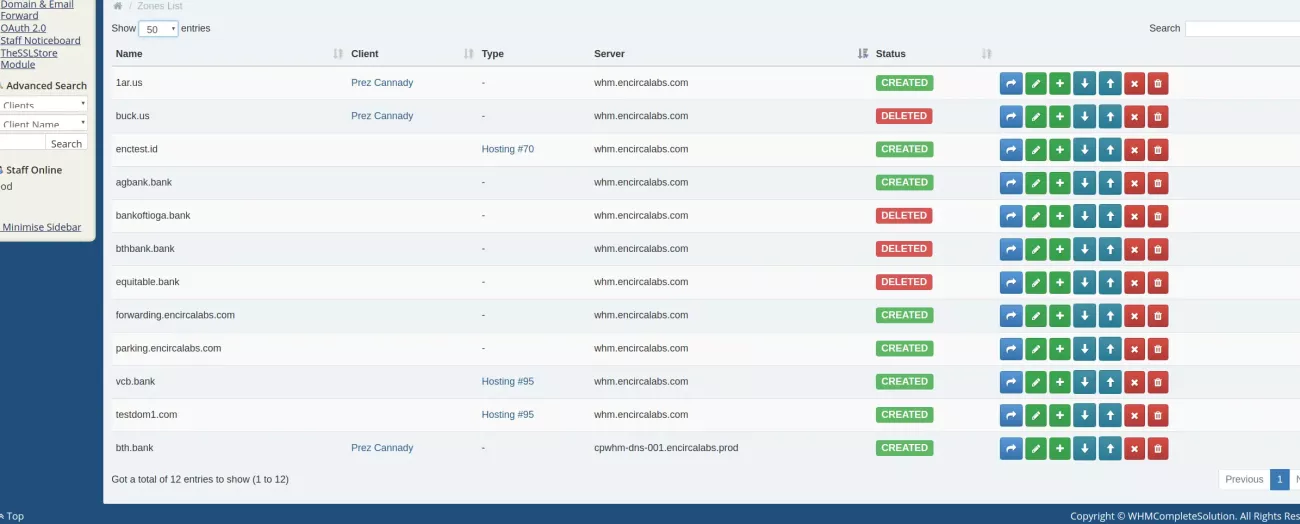Open the Show entries count dropdown
This screenshot has height=524, width=1300.
158,29
